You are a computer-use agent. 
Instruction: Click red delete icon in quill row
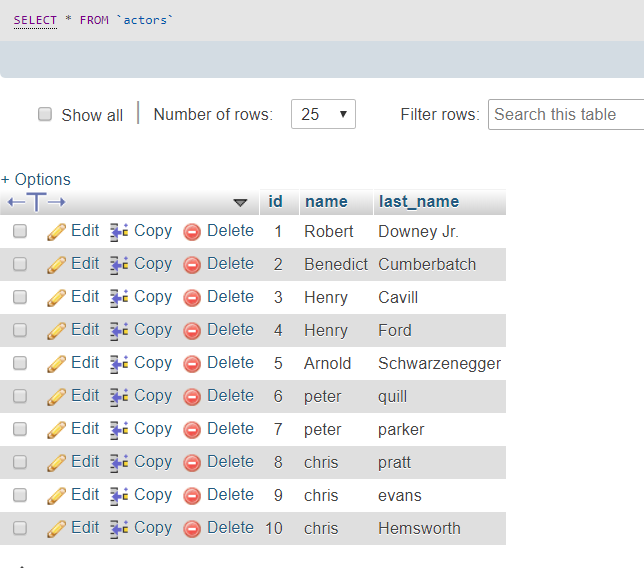pos(192,397)
